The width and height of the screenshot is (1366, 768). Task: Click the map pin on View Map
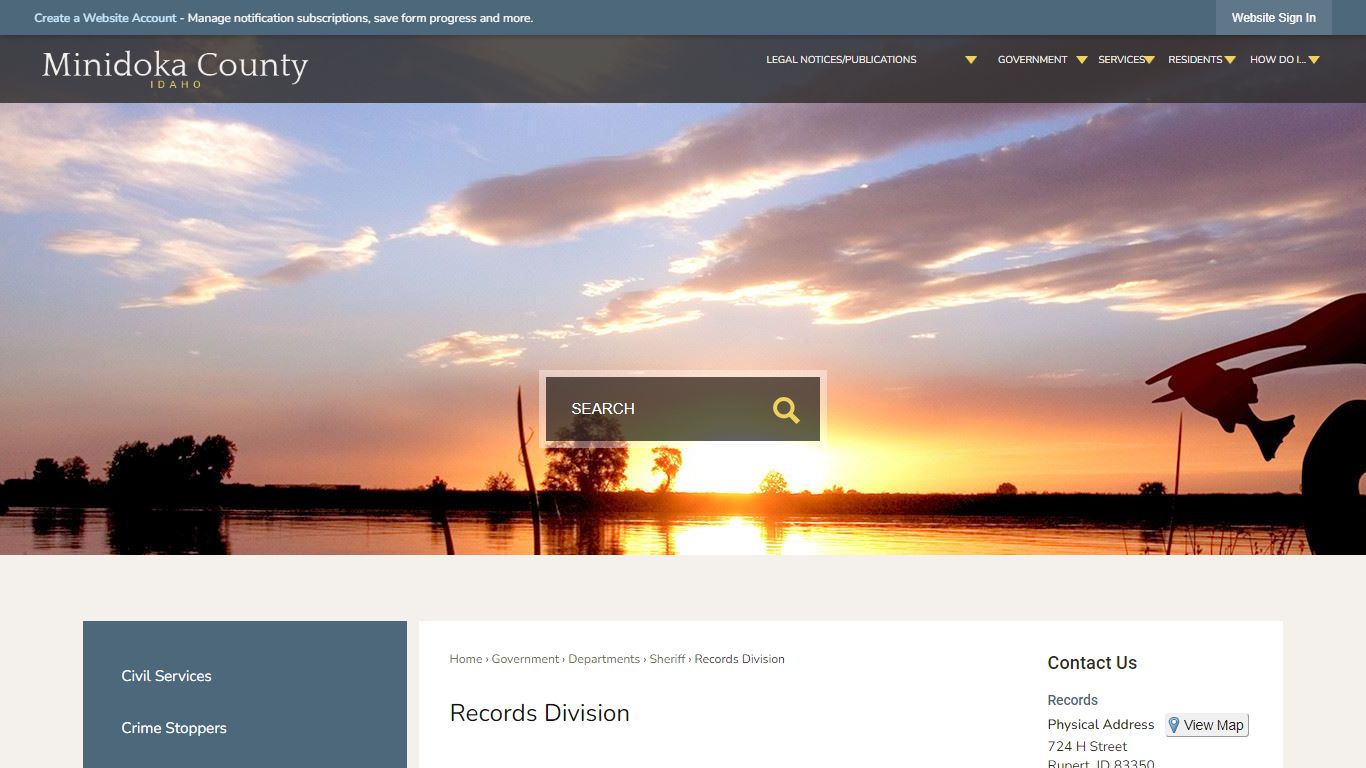coord(1174,725)
